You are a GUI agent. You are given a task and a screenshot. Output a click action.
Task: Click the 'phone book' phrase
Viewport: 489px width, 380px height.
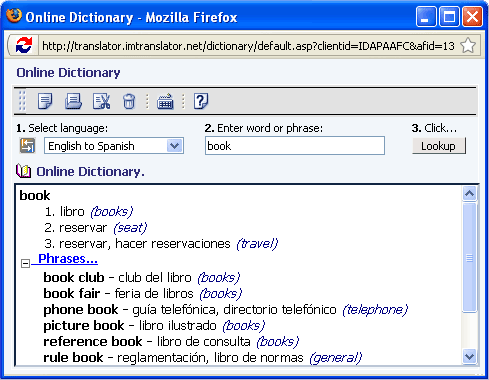click(81, 310)
